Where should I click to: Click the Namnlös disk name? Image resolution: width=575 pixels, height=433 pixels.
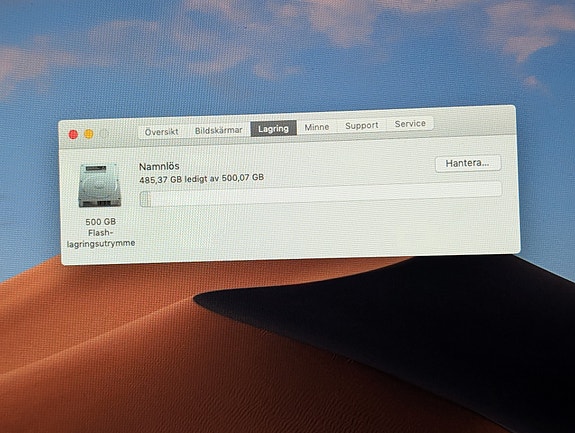pos(159,166)
